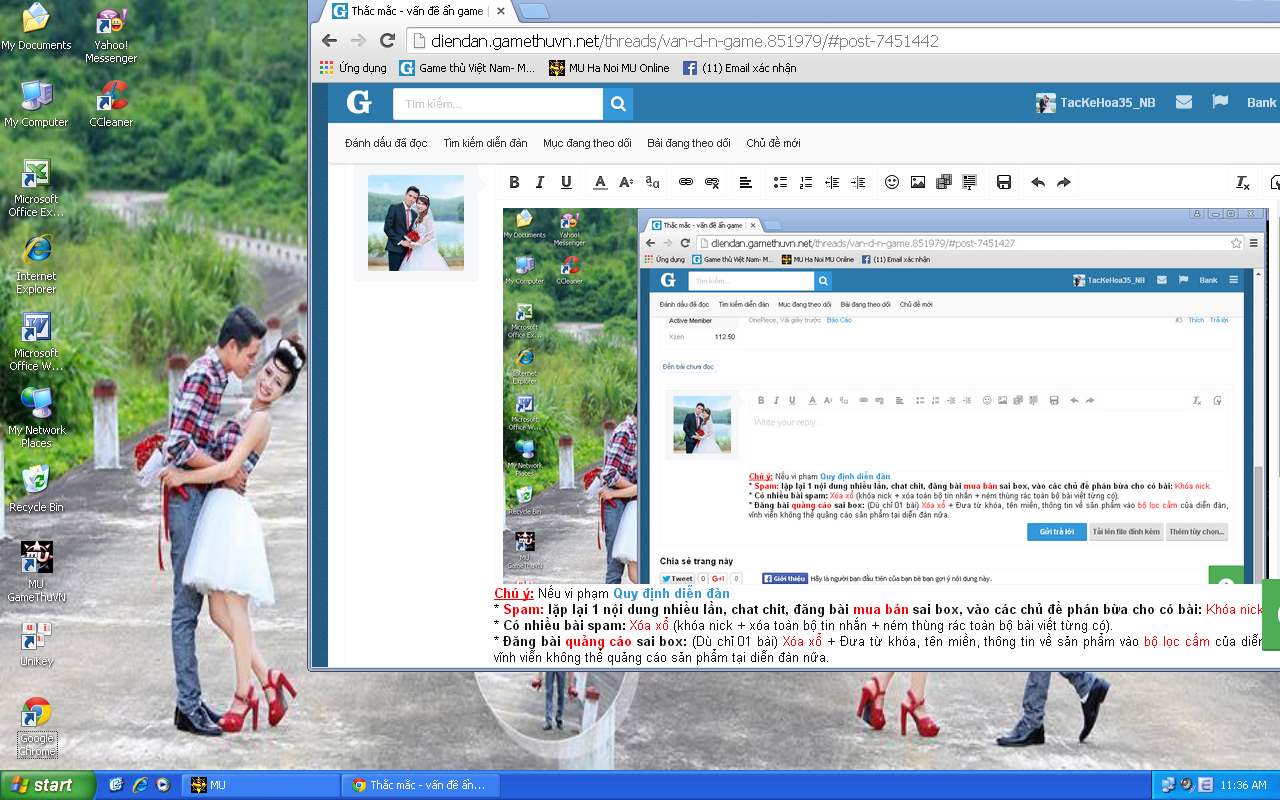Screen dimensions: 1280x800
Task: Click the outdent icon in editor toolbar
Action: 832,182
